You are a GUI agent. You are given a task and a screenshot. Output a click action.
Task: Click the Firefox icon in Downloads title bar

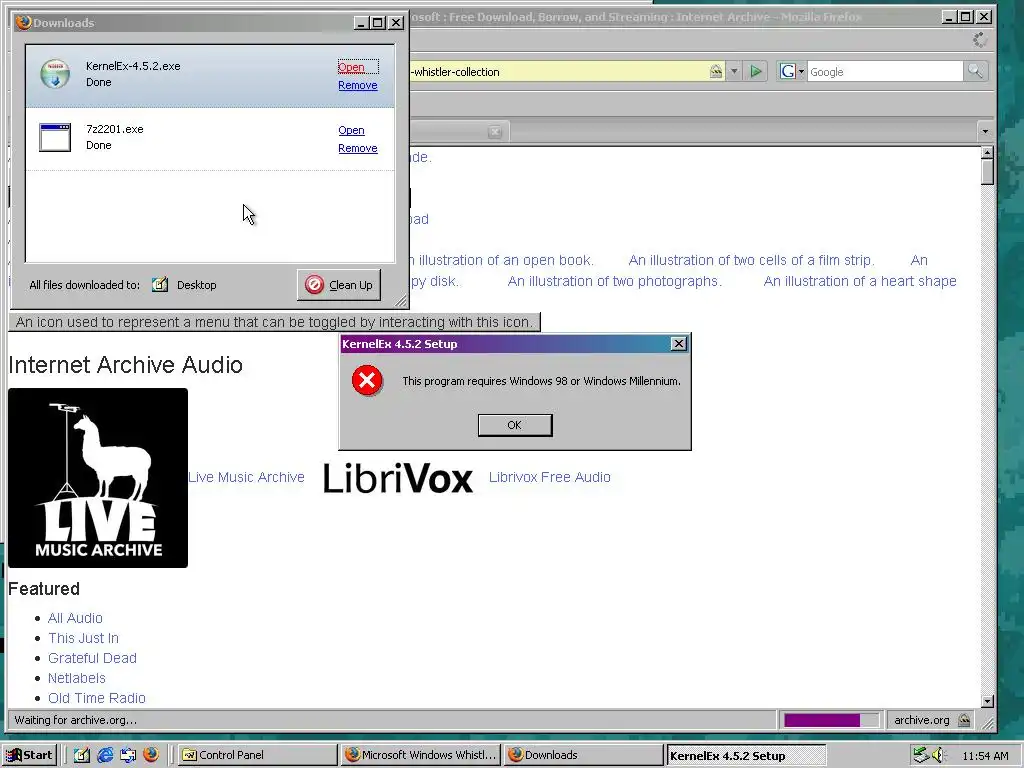tap(24, 22)
